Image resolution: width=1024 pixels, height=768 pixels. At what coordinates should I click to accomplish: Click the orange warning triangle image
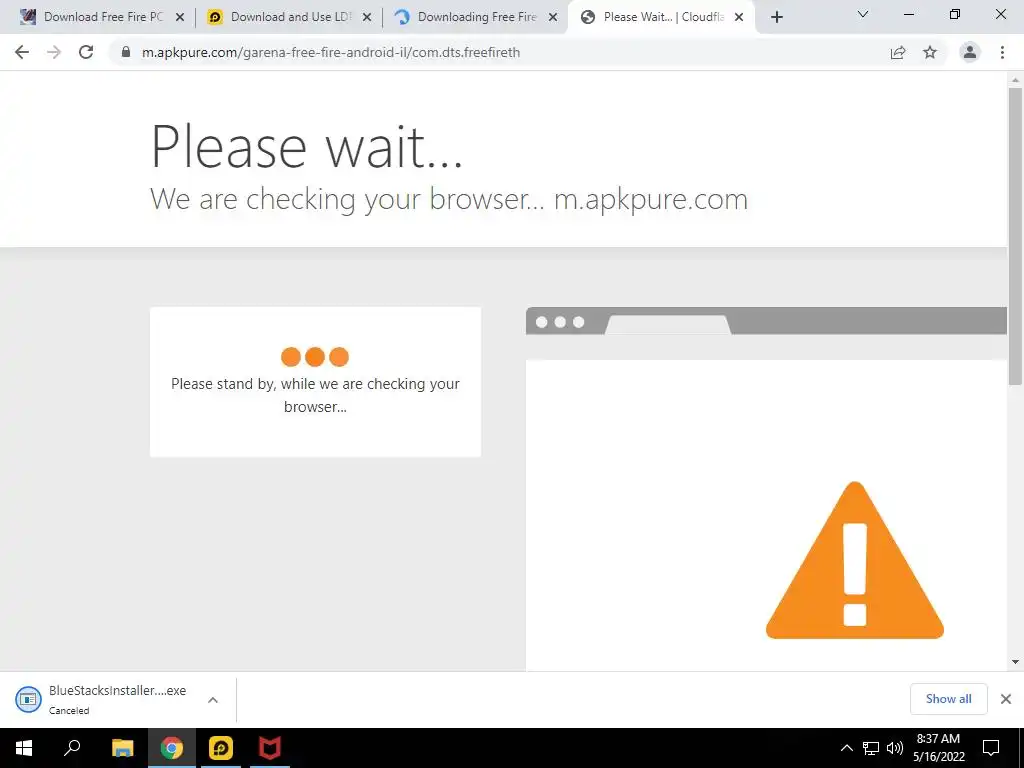point(855,560)
